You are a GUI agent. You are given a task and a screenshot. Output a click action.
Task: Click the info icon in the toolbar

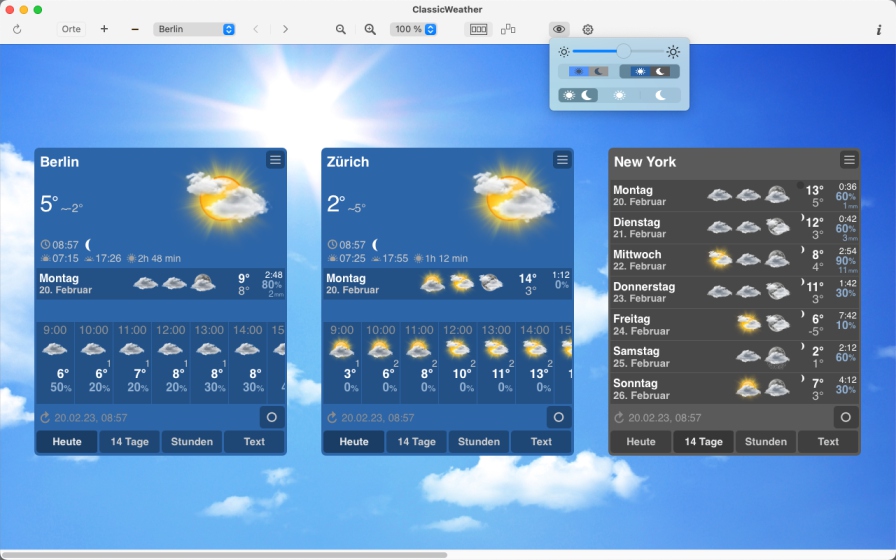(879, 30)
